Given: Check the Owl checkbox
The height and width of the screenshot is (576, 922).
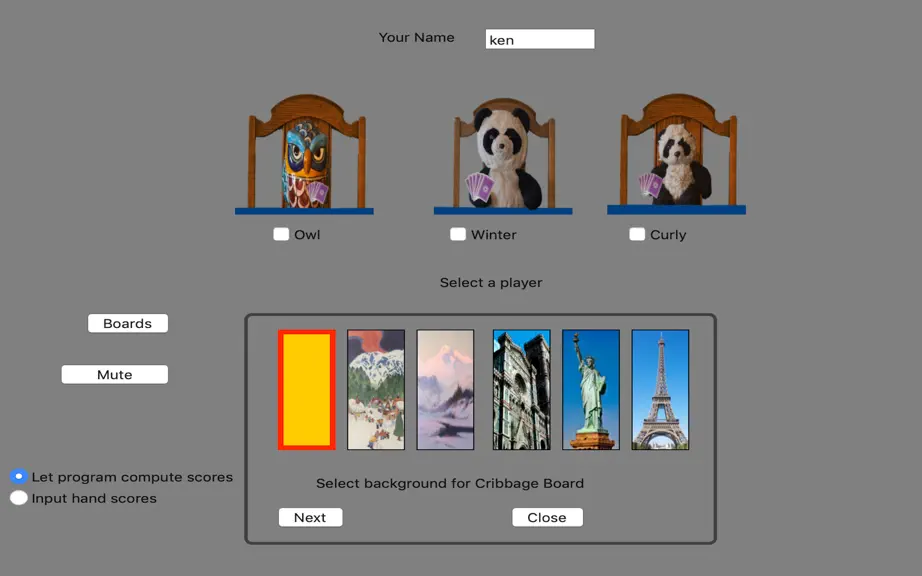Looking at the screenshot, I should click(x=281, y=234).
